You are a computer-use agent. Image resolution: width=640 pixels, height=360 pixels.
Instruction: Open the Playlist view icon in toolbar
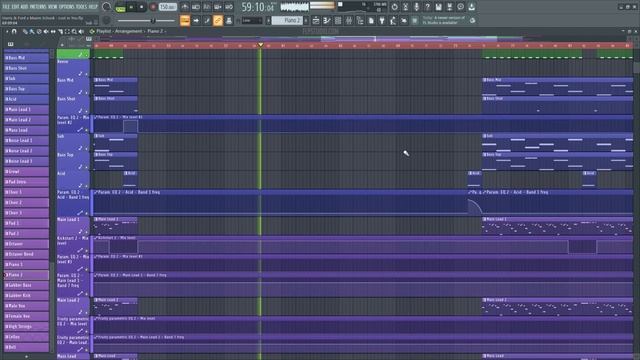coord(316,20)
